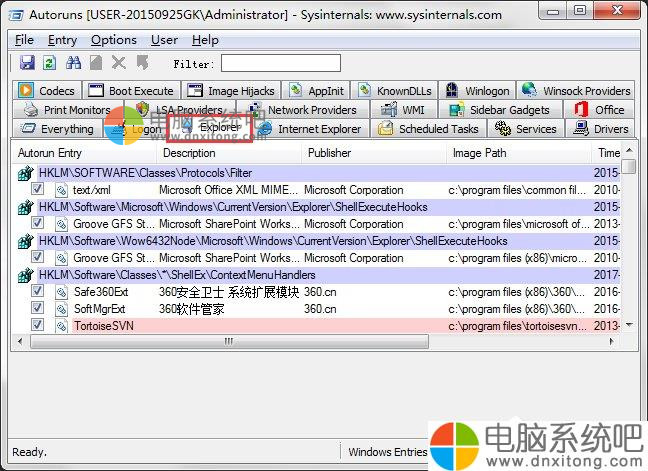Switch to the Network Providers tab
The height and width of the screenshot is (471, 648).
click(x=304, y=110)
